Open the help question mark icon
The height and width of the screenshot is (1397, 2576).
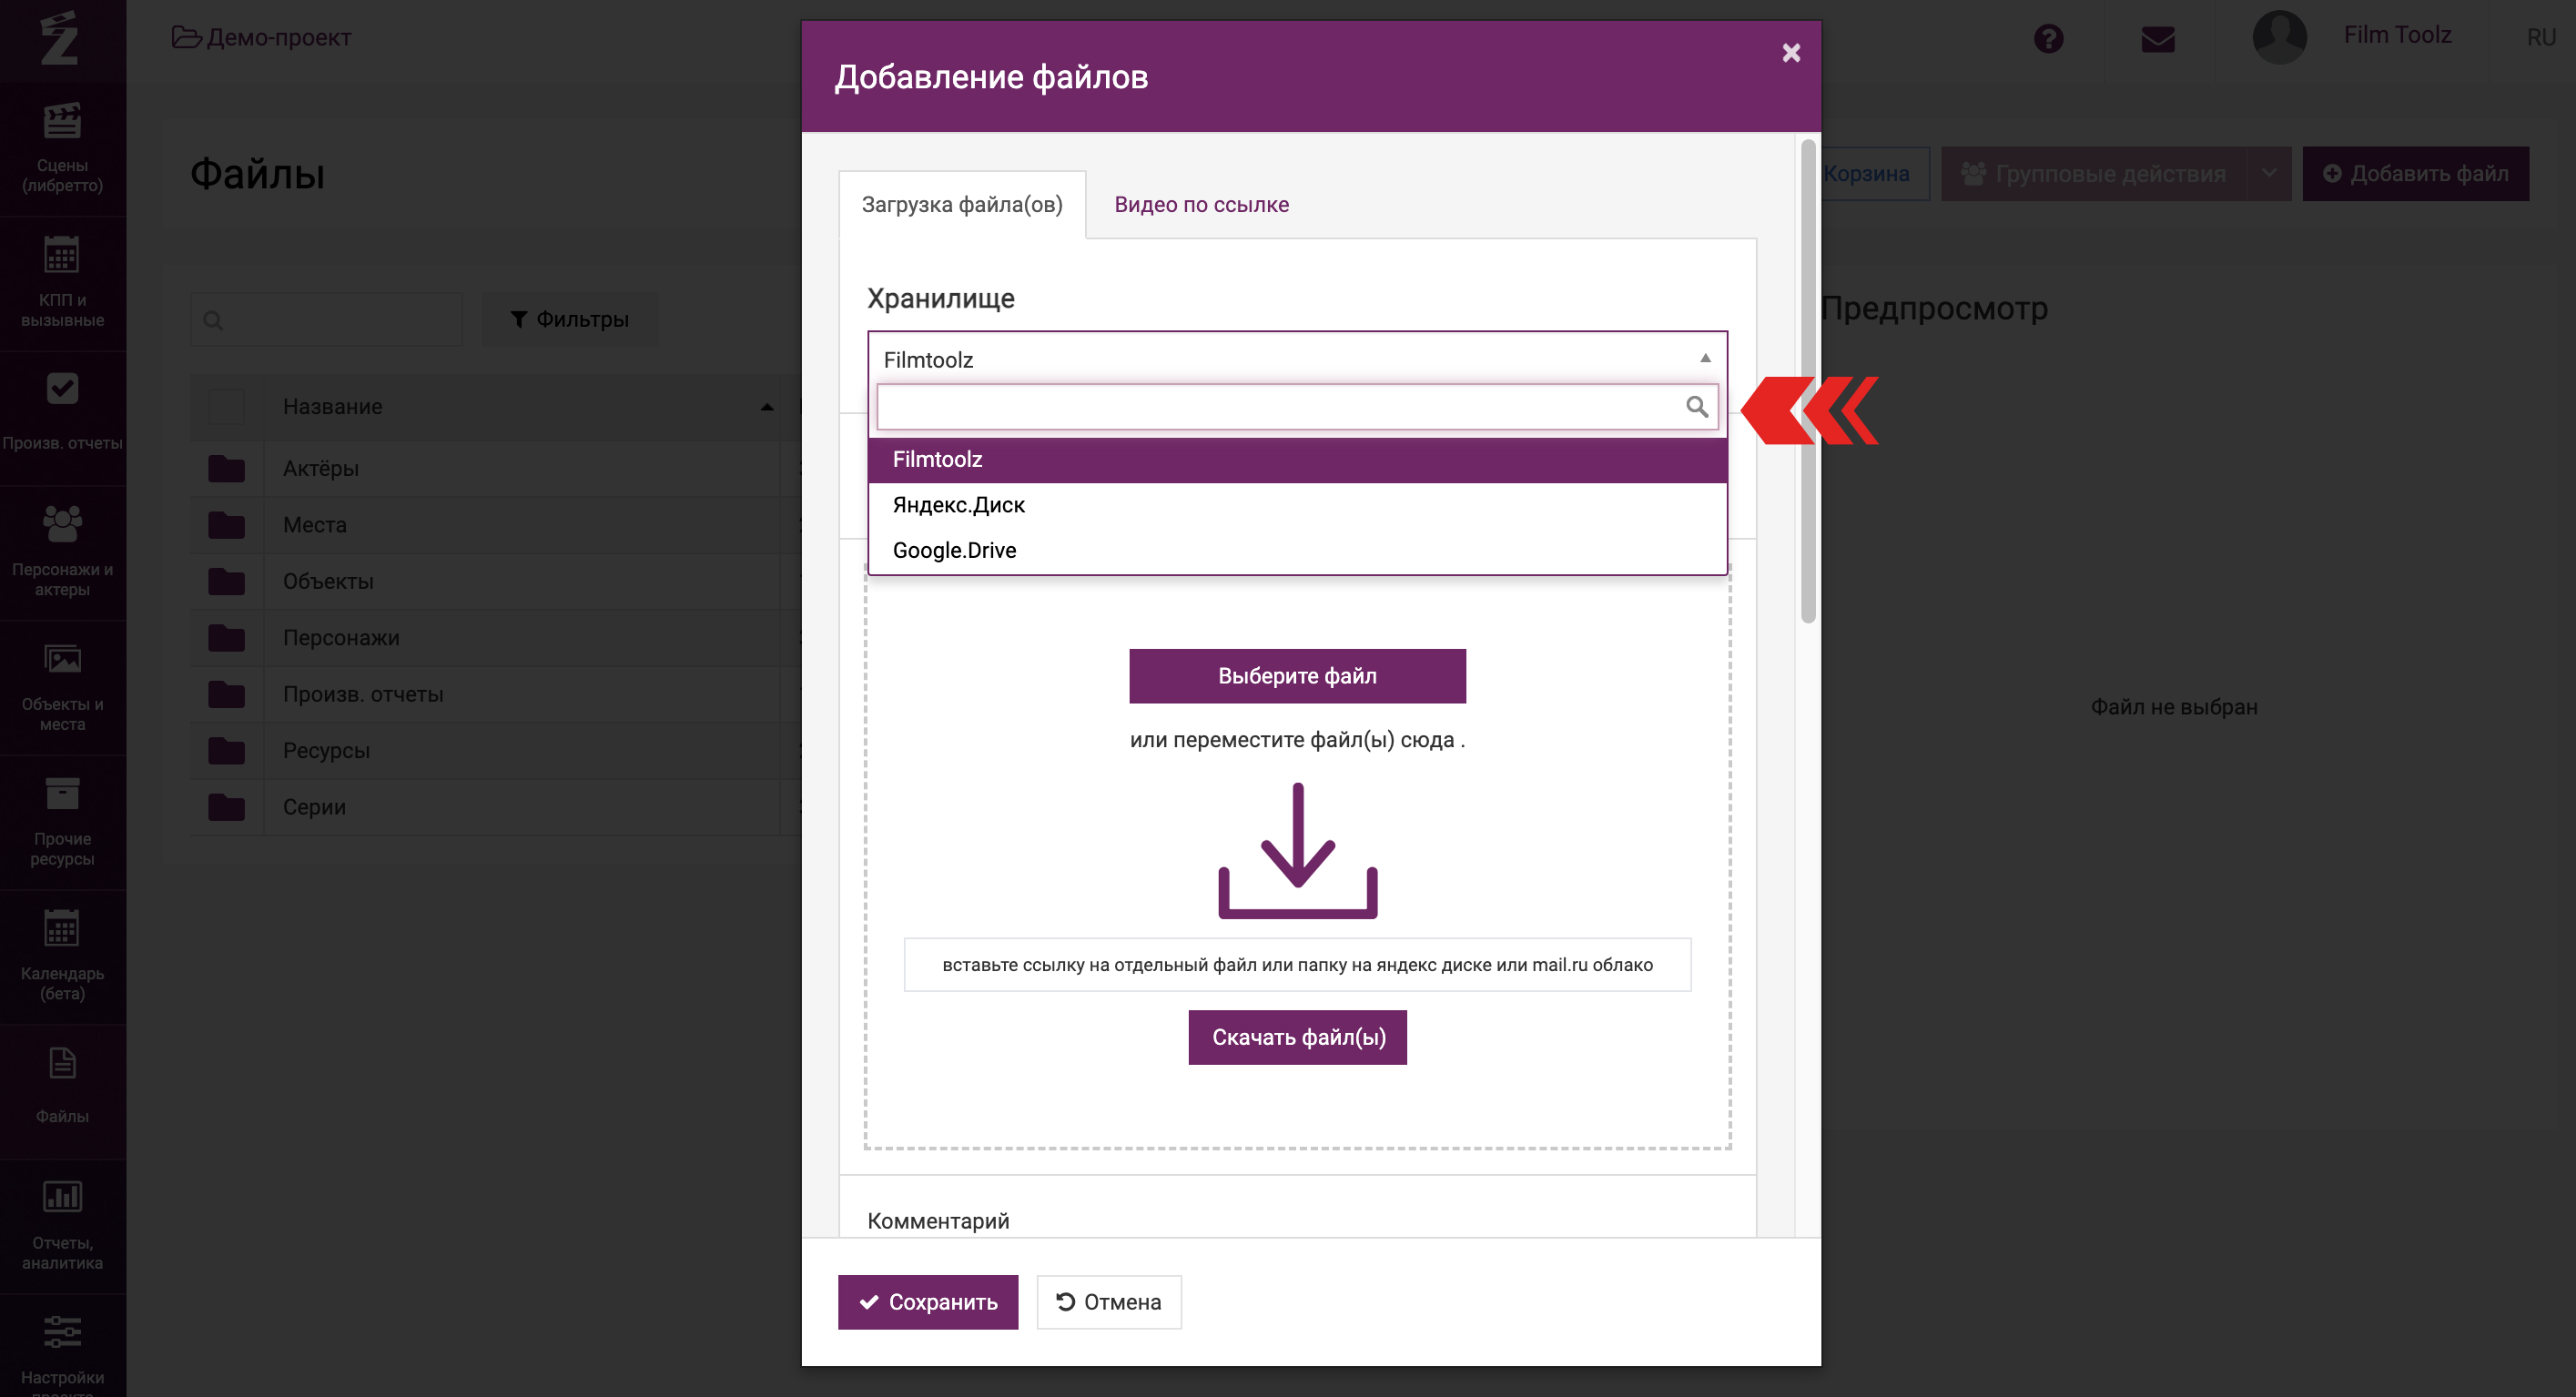(x=2048, y=39)
